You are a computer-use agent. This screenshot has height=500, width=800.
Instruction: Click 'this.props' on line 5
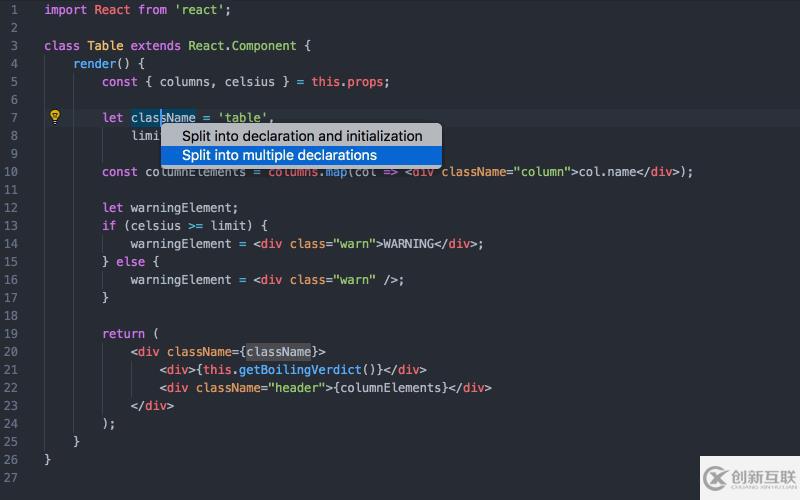coord(347,82)
